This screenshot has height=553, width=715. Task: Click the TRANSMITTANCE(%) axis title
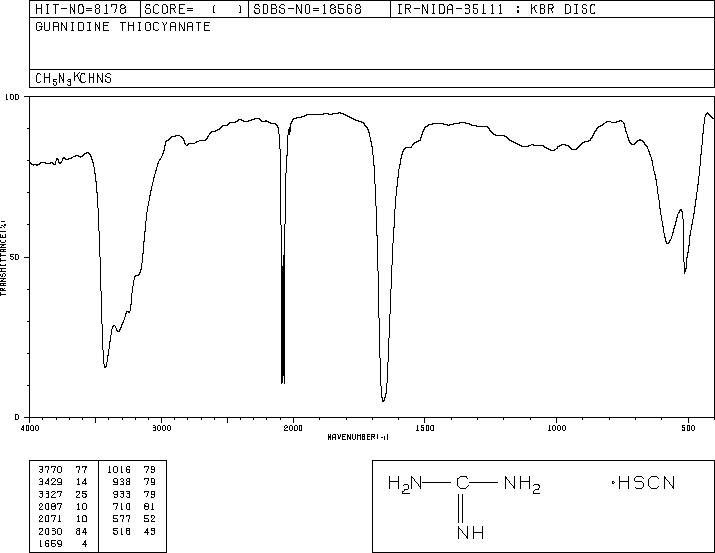[3, 258]
